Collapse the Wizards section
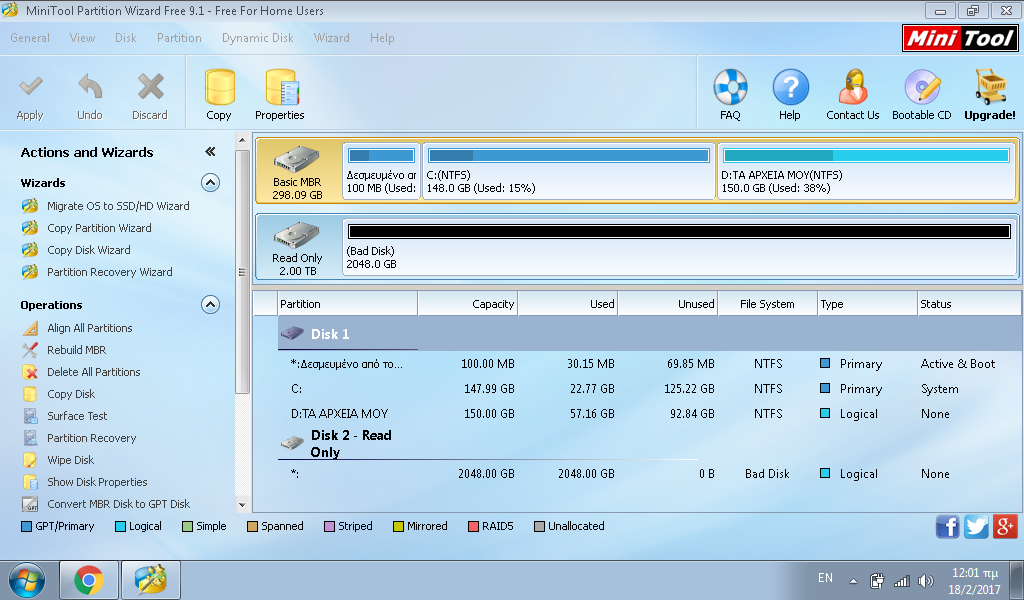 [x=210, y=183]
